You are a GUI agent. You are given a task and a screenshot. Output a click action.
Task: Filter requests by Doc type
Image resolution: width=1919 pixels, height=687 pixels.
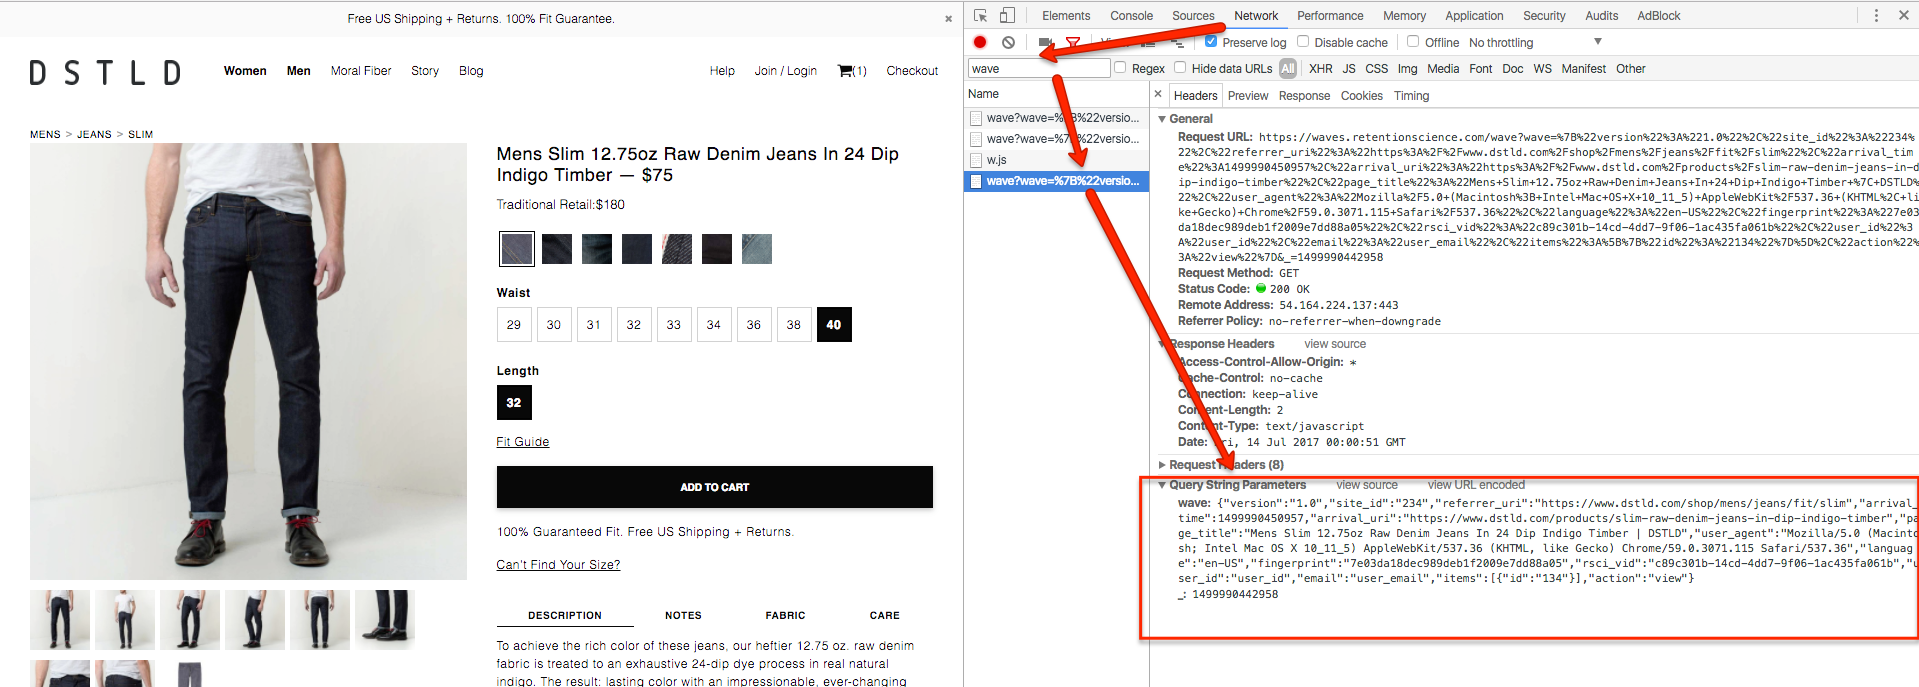[1513, 68]
